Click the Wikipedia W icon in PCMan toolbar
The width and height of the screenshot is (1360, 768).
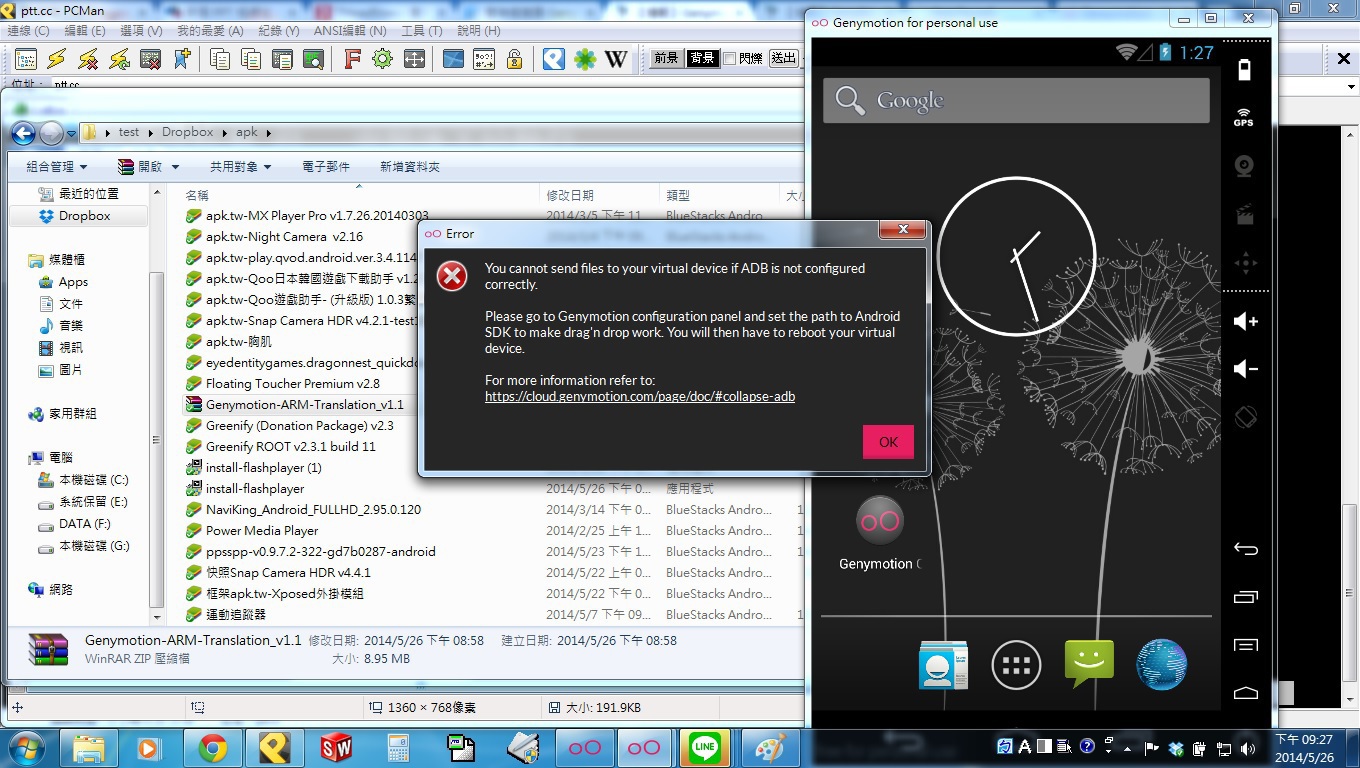point(616,59)
